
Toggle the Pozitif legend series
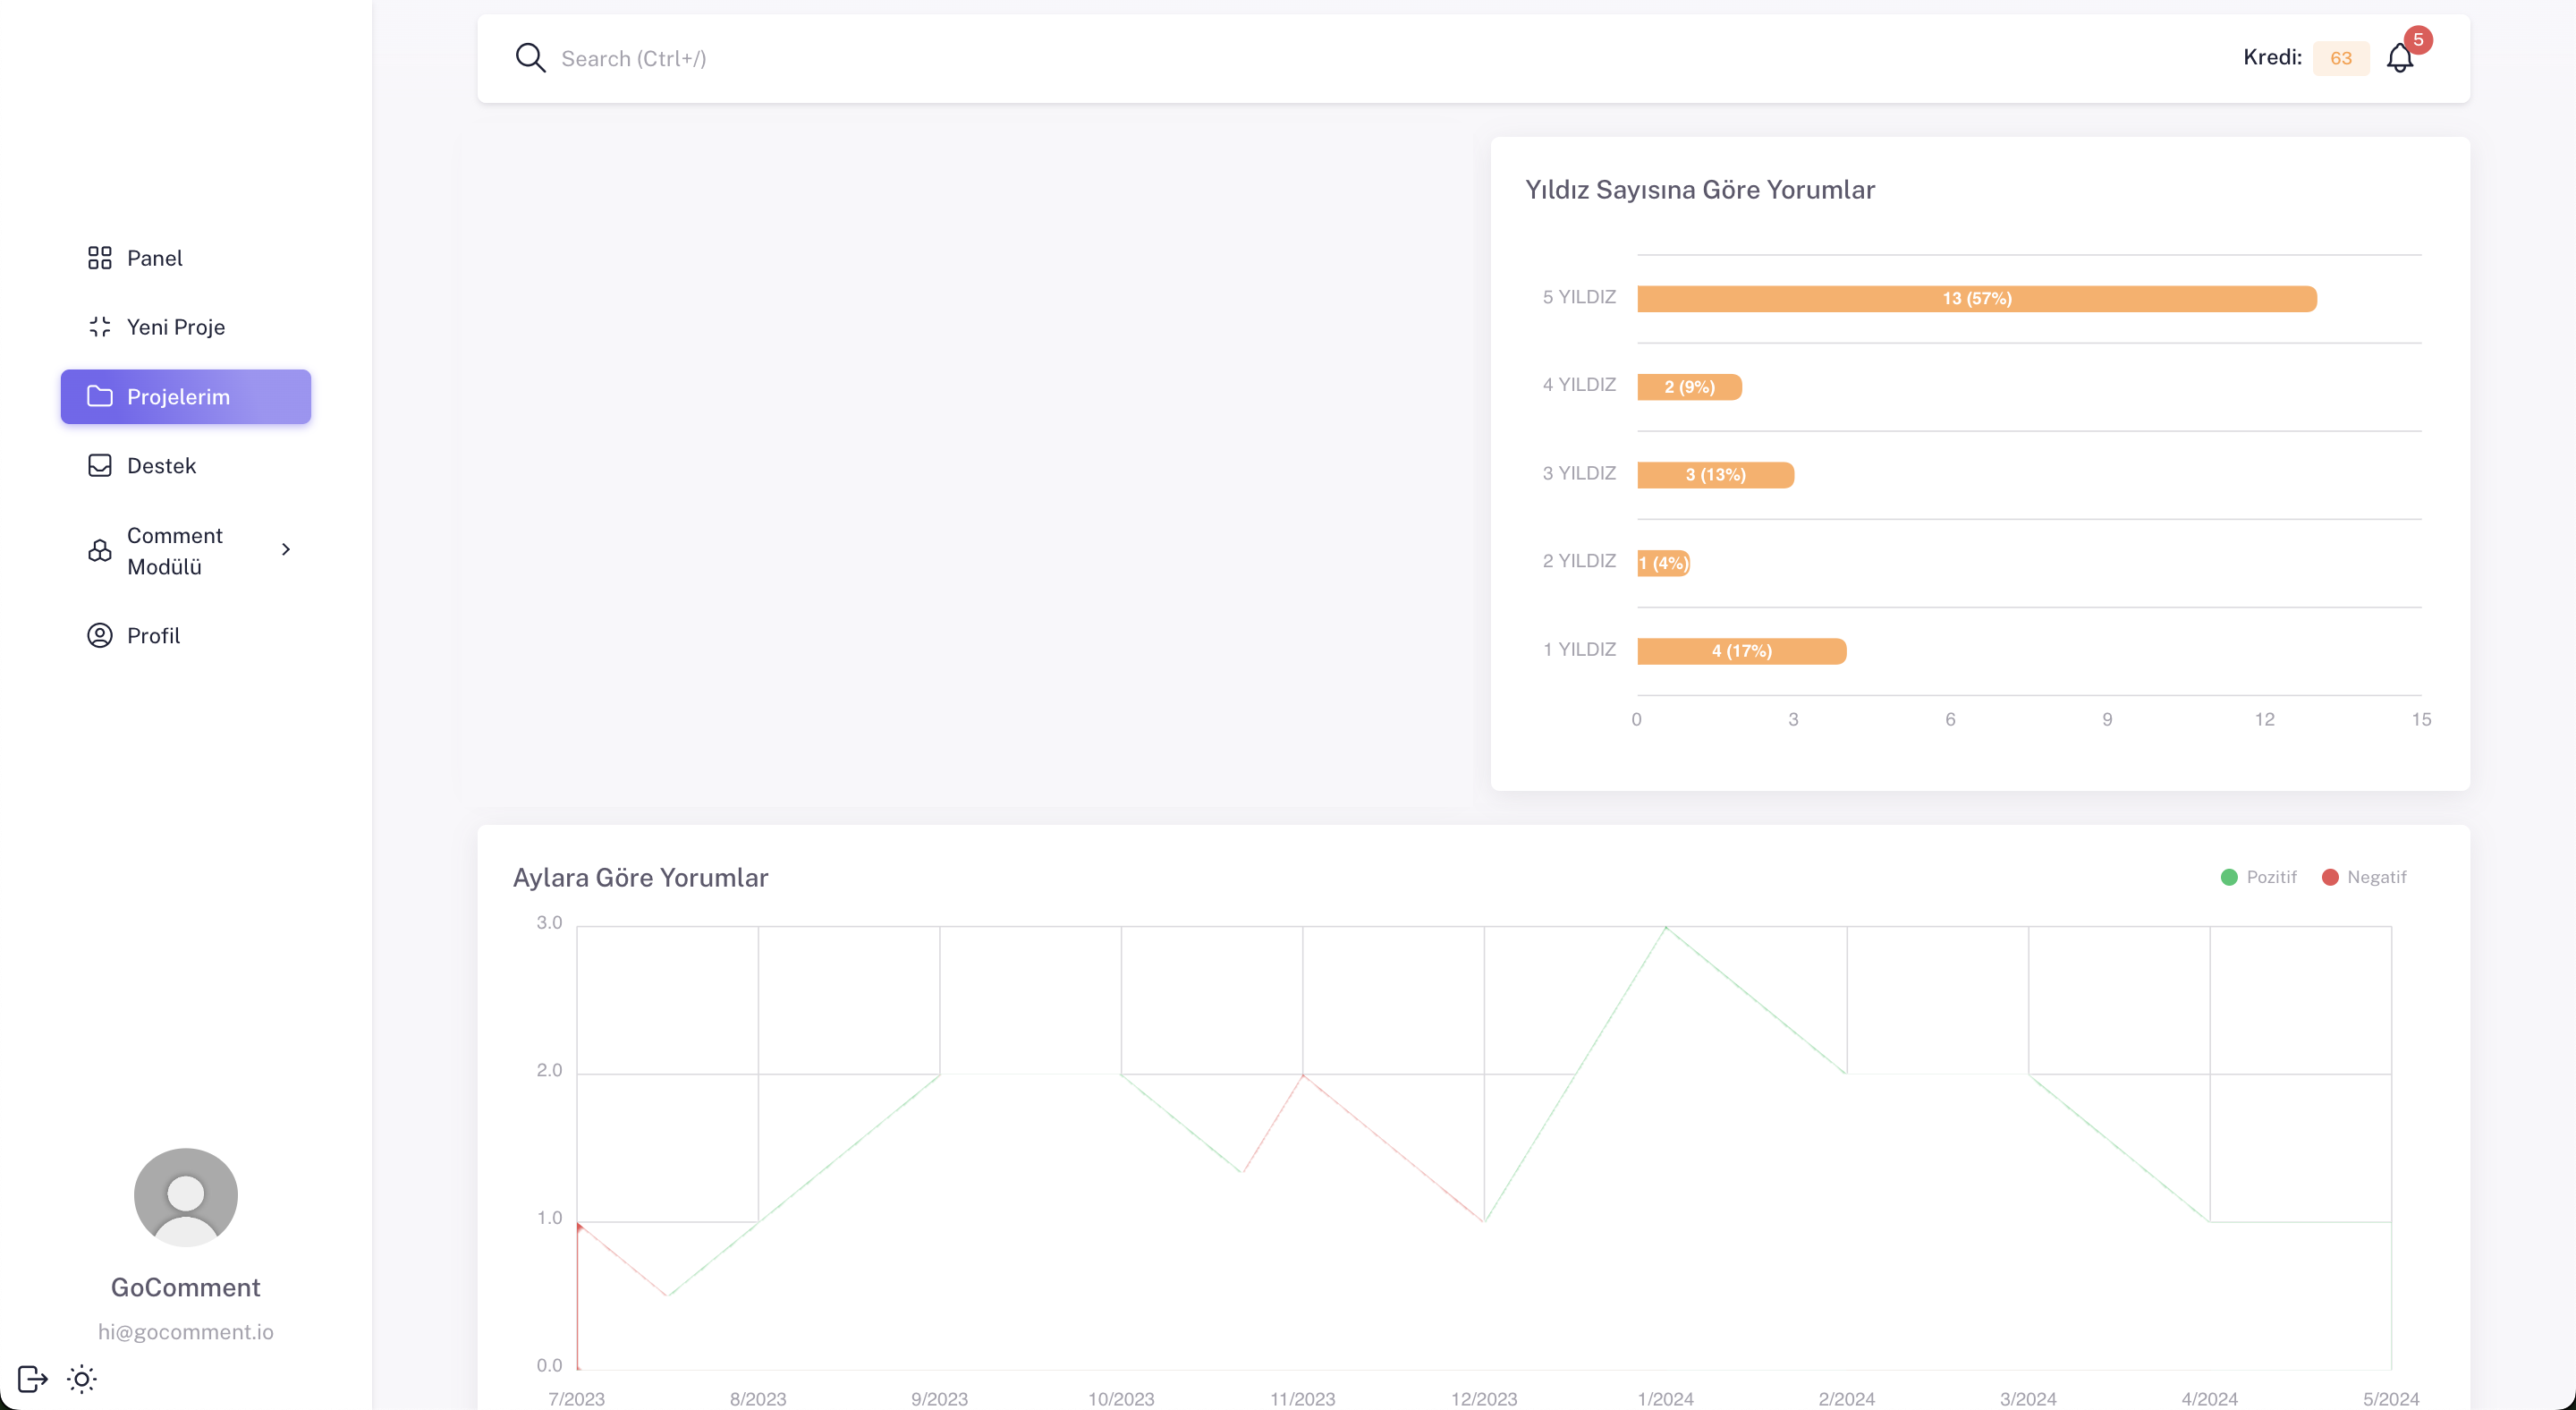click(x=2259, y=877)
